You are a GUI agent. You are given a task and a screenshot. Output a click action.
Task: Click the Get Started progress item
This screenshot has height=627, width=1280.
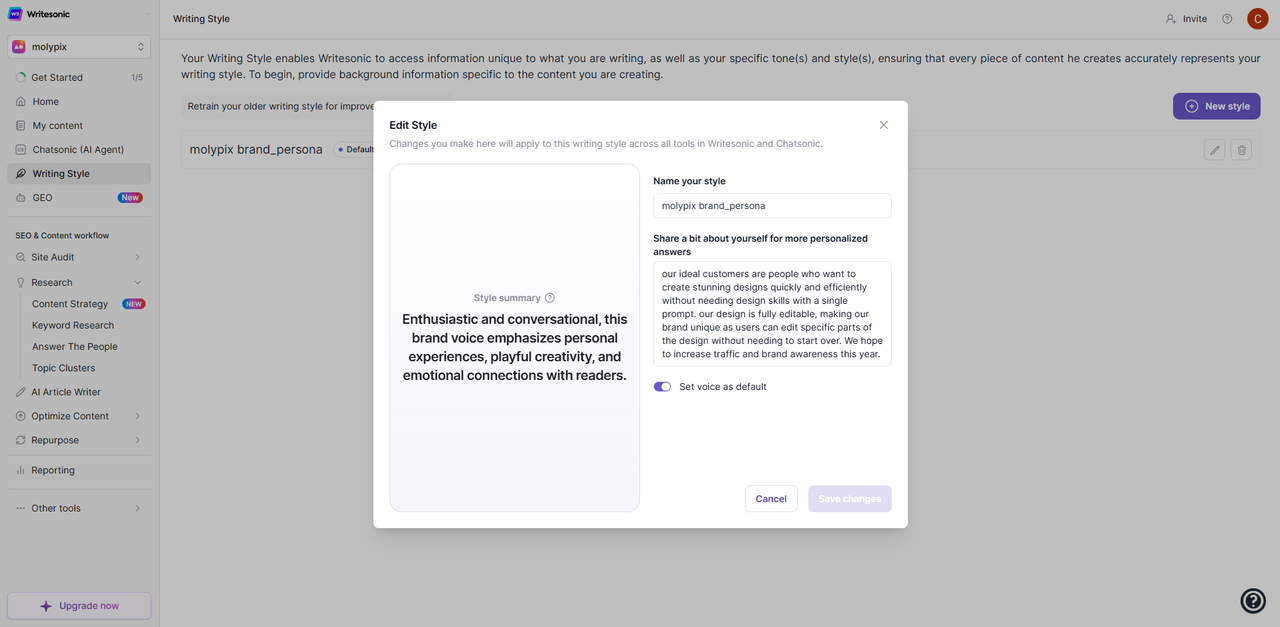pyautogui.click(x=79, y=77)
